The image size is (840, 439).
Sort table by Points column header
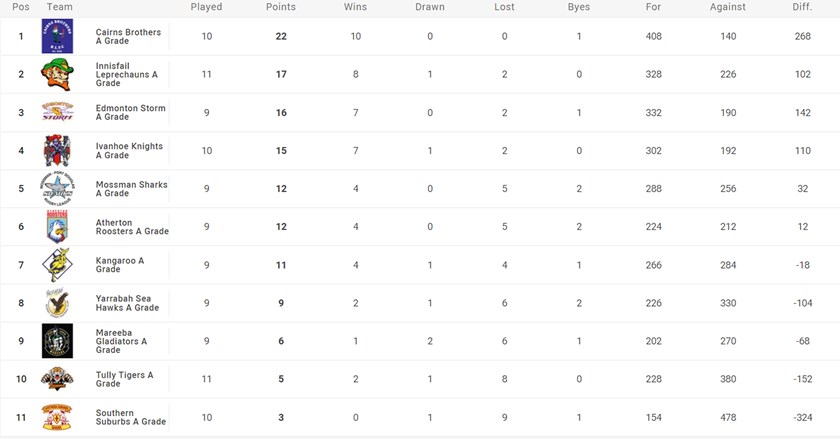tap(281, 7)
